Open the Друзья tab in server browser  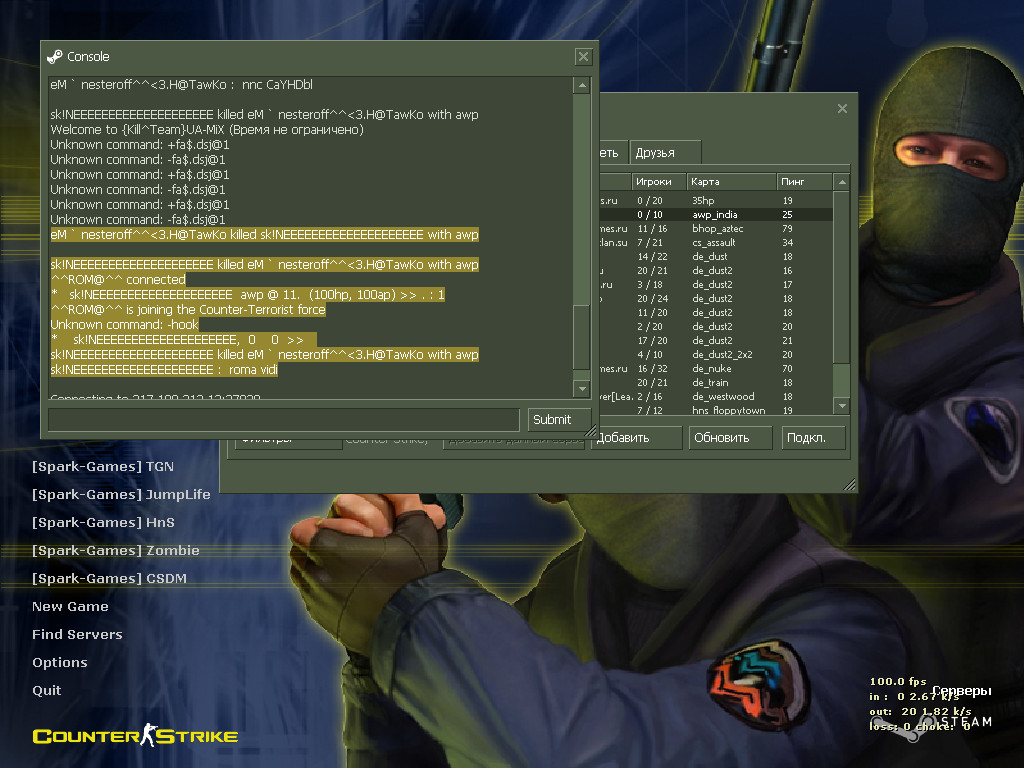665,153
